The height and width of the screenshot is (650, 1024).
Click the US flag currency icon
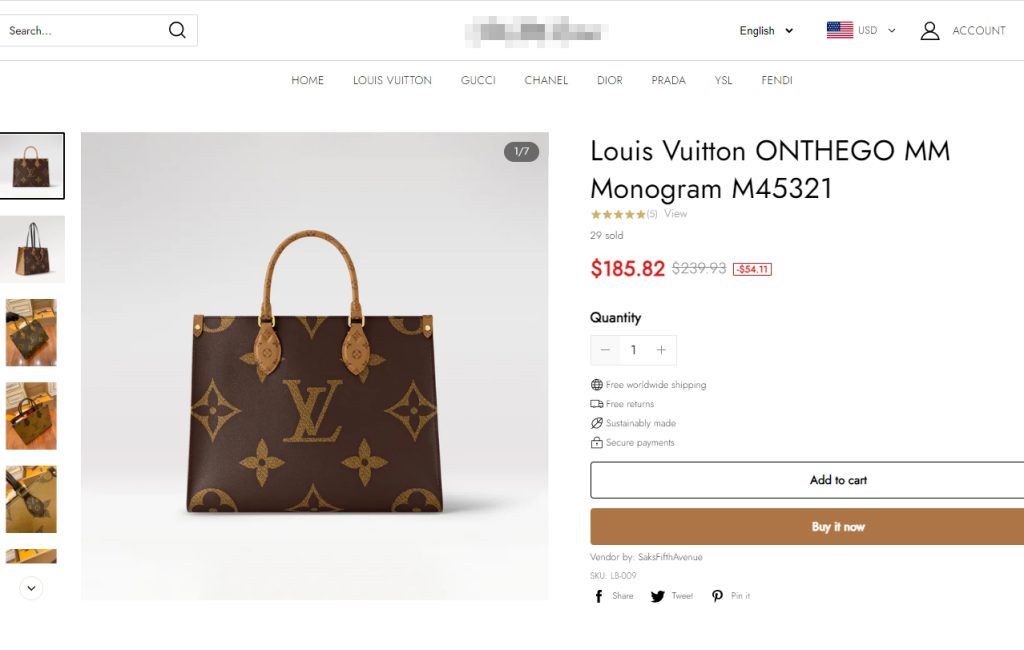click(839, 30)
